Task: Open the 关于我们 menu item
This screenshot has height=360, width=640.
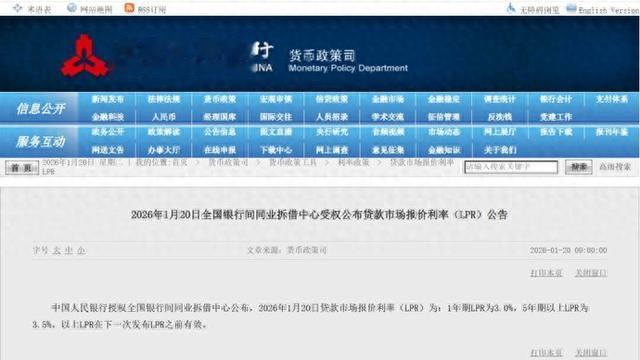Action: 500,150
